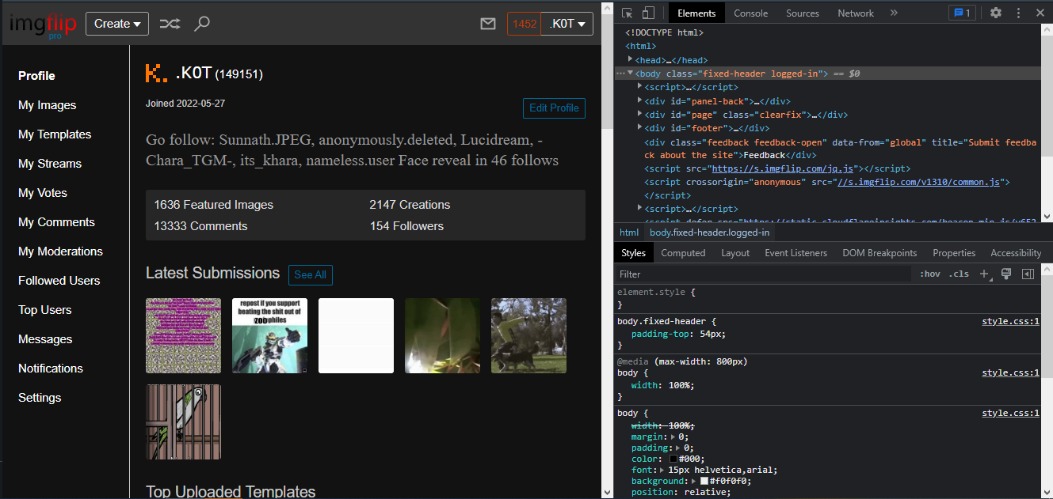Click the body.fixed-header.logged-in breadcrumb
The width and height of the screenshot is (1053, 499).
click(x=709, y=232)
